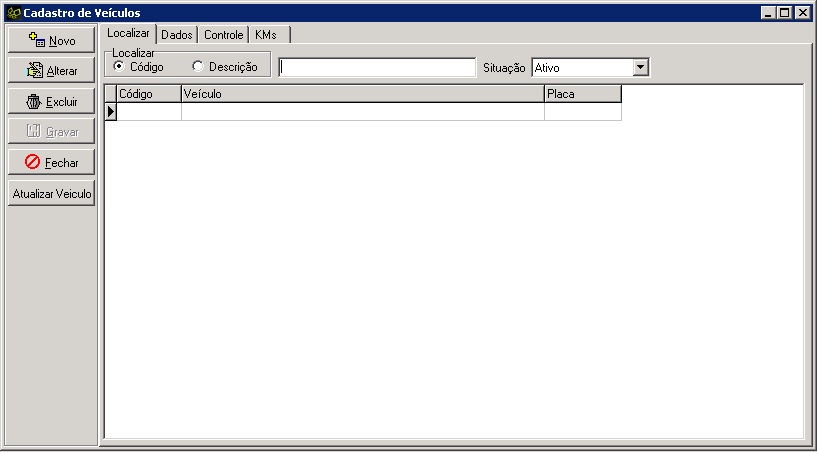817x452 pixels.
Task: Switch to the Dados tab
Action: coord(177,35)
